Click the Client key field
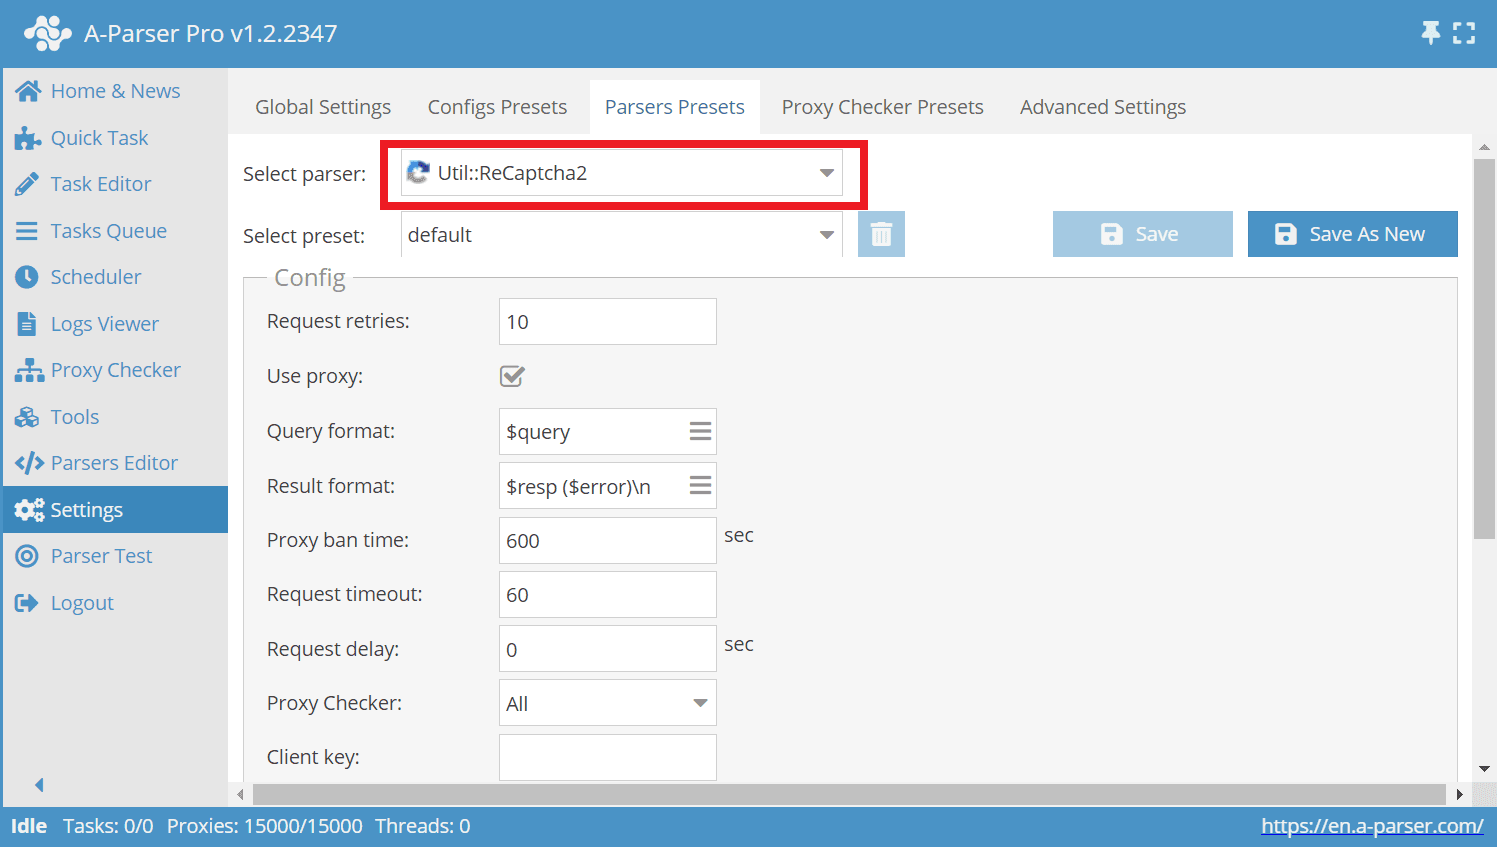1497x847 pixels. (607, 757)
